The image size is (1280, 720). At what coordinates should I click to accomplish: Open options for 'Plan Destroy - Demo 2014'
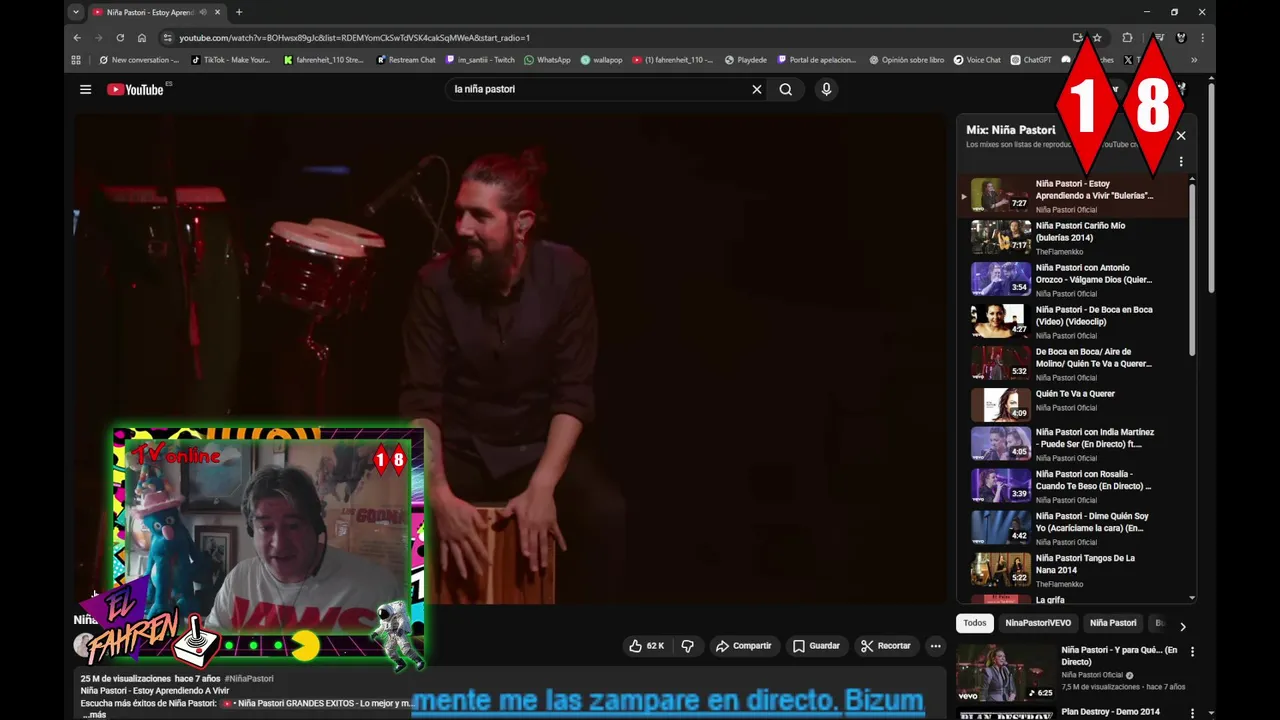pyautogui.click(x=1192, y=713)
